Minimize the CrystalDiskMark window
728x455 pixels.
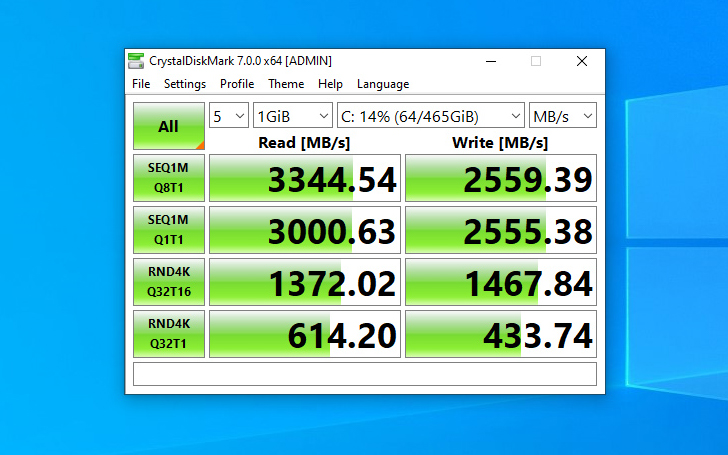[491, 61]
